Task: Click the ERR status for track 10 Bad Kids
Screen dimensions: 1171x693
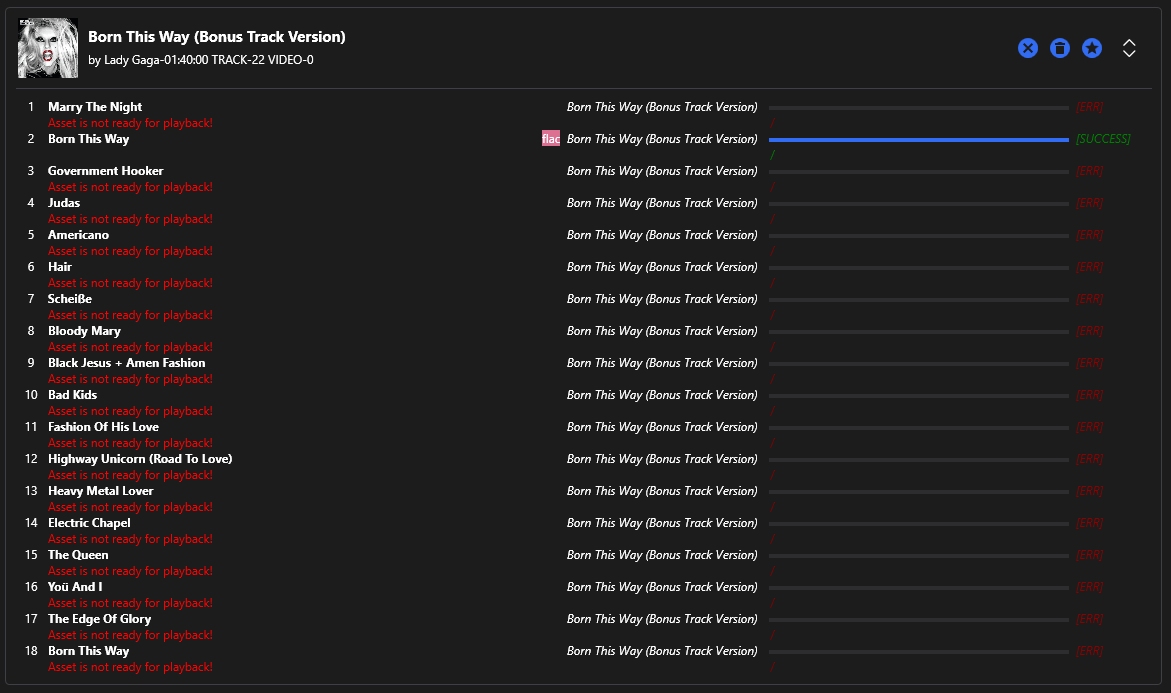Action: (x=1090, y=395)
